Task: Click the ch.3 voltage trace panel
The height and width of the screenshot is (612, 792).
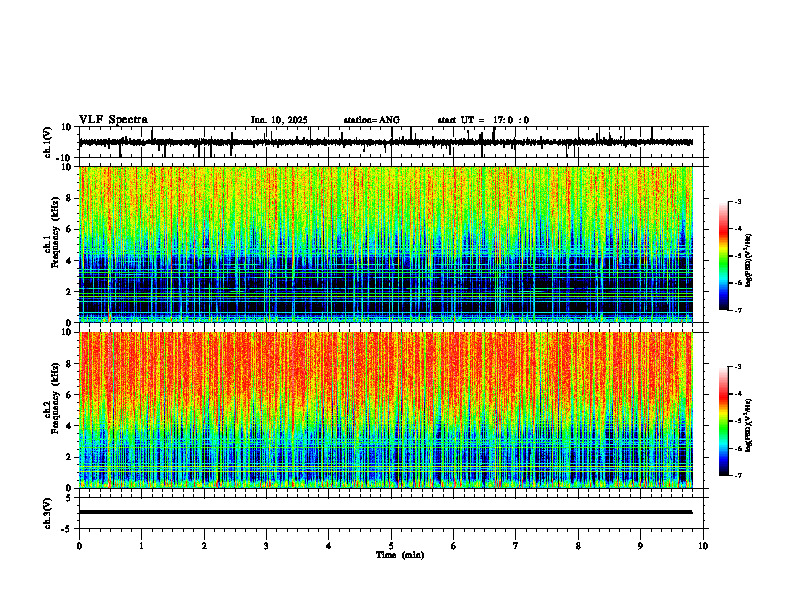Action: pyautogui.click(x=393, y=513)
